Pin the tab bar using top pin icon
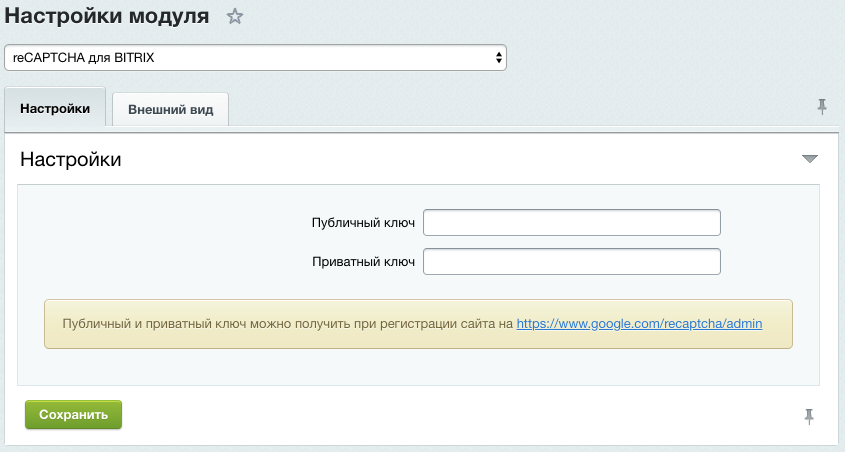The width and height of the screenshot is (845, 452). tap(822, 107)
